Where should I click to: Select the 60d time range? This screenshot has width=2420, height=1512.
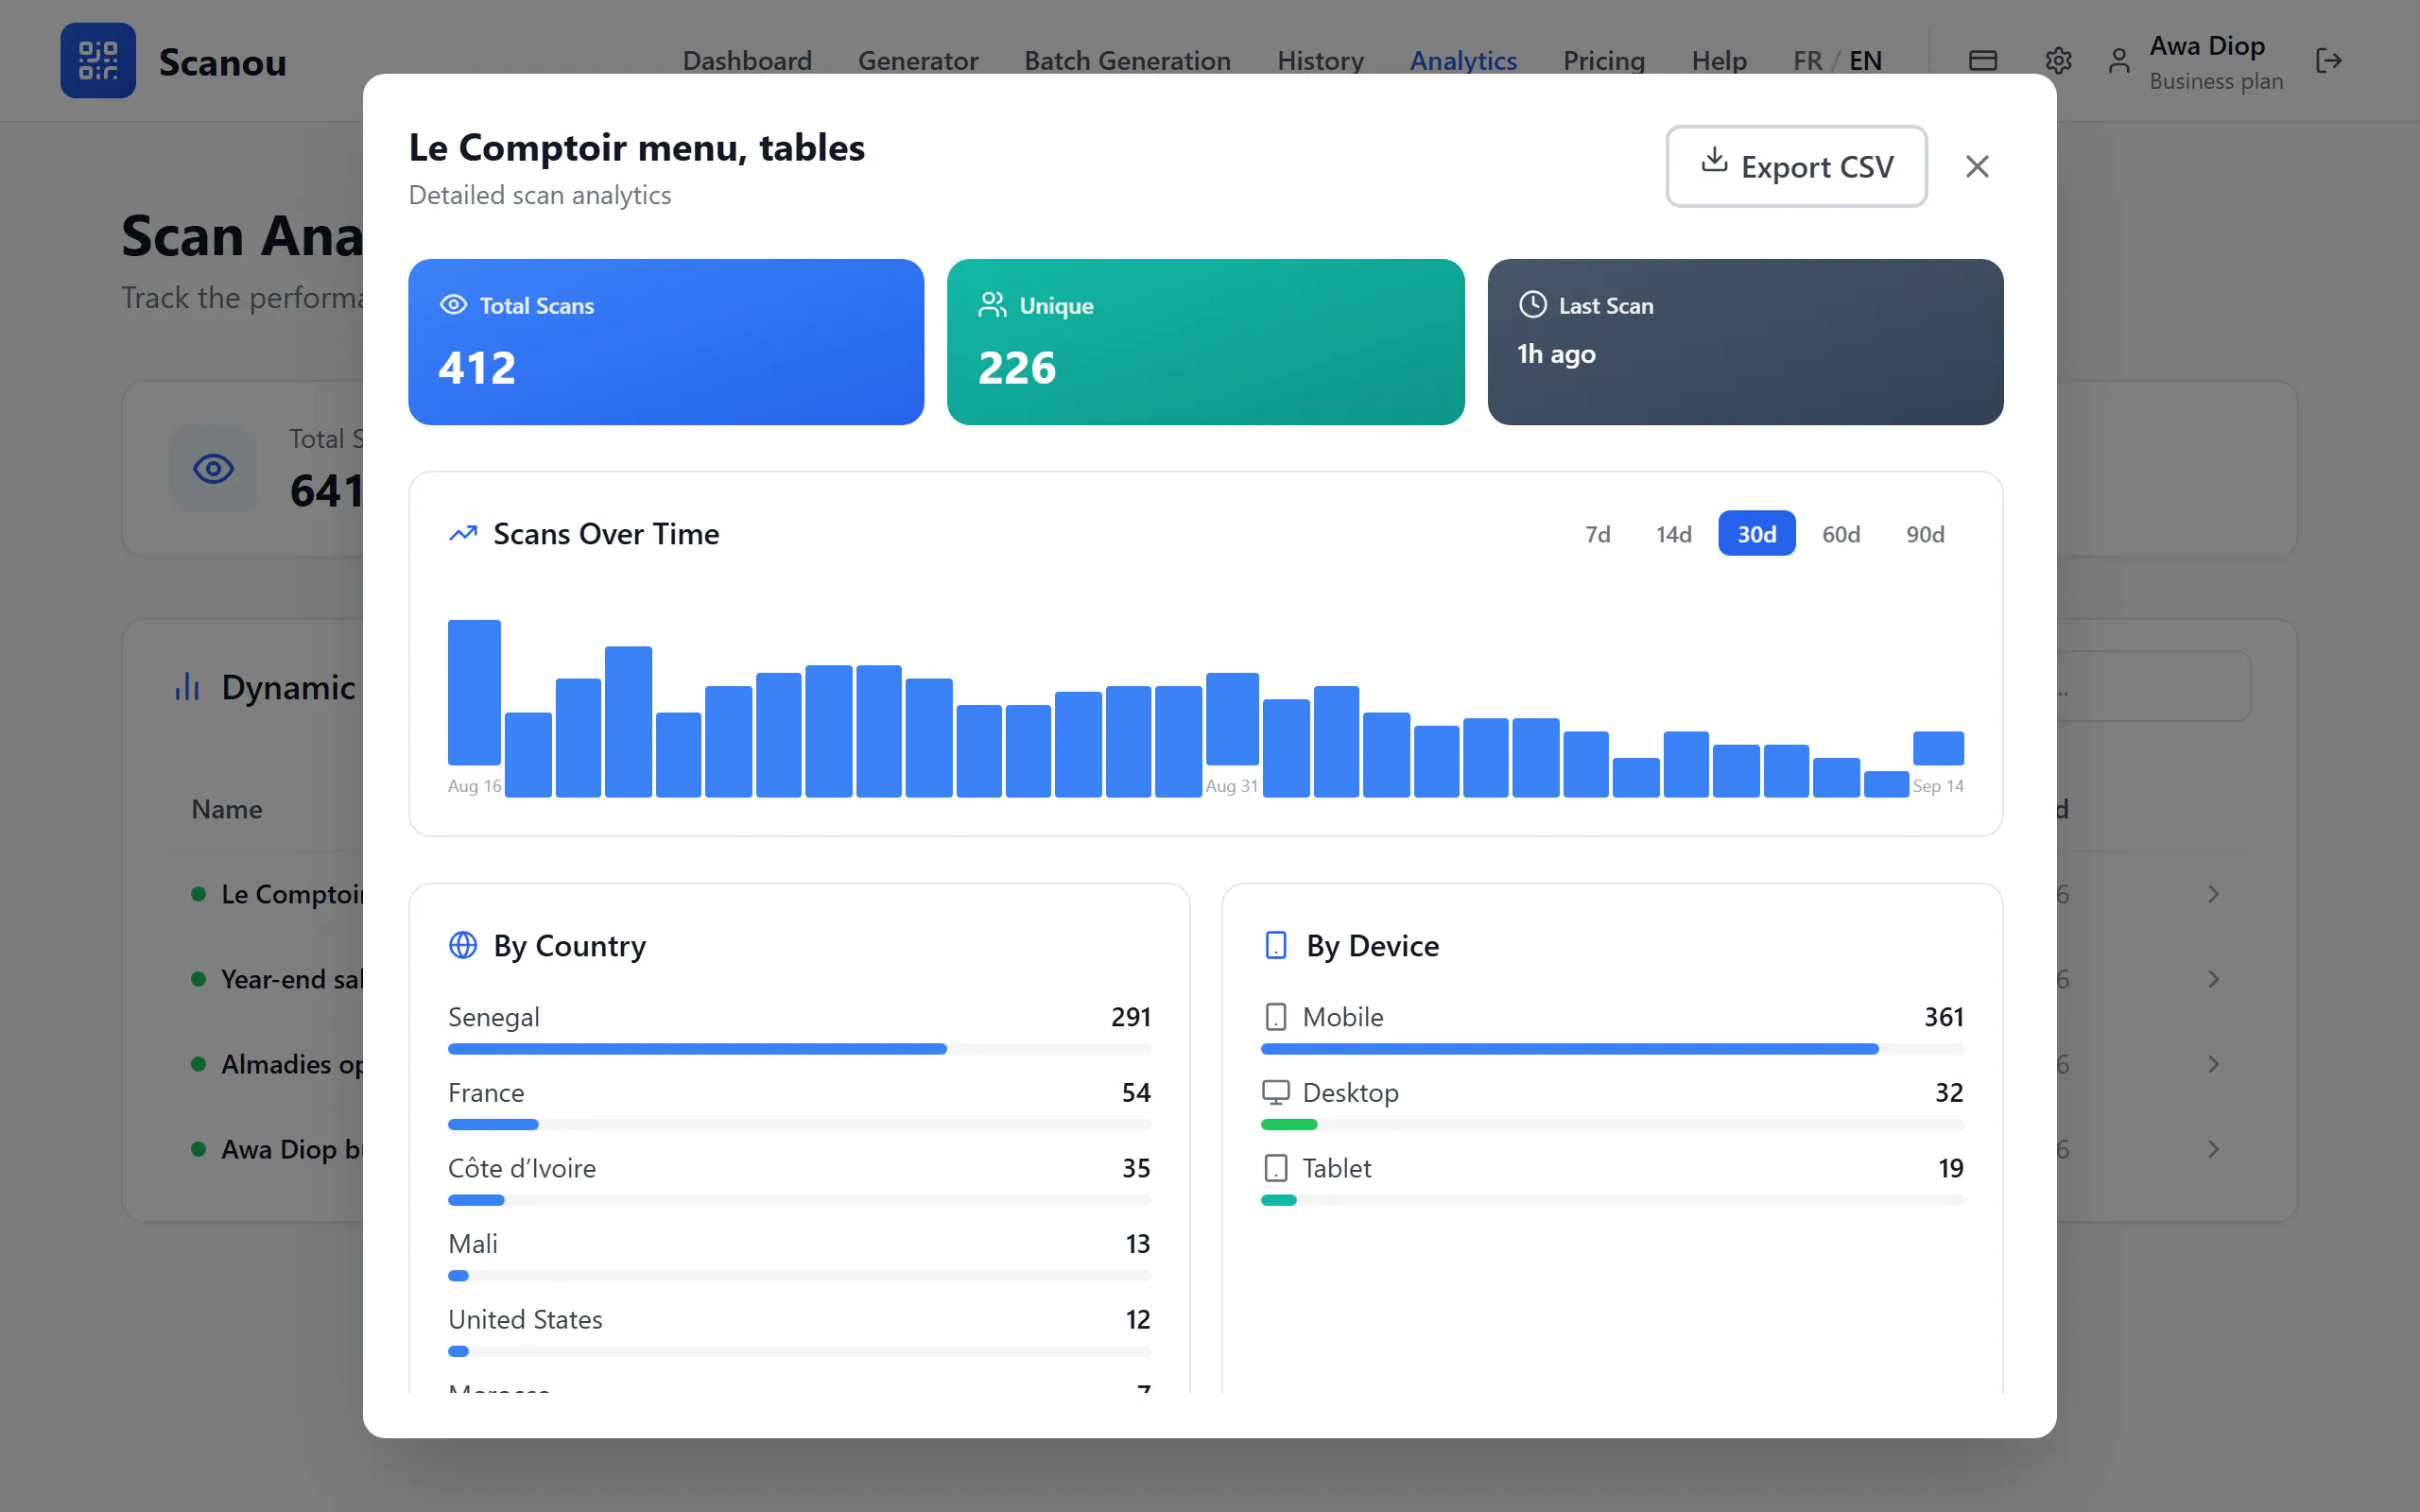[x=1841, y=534]
